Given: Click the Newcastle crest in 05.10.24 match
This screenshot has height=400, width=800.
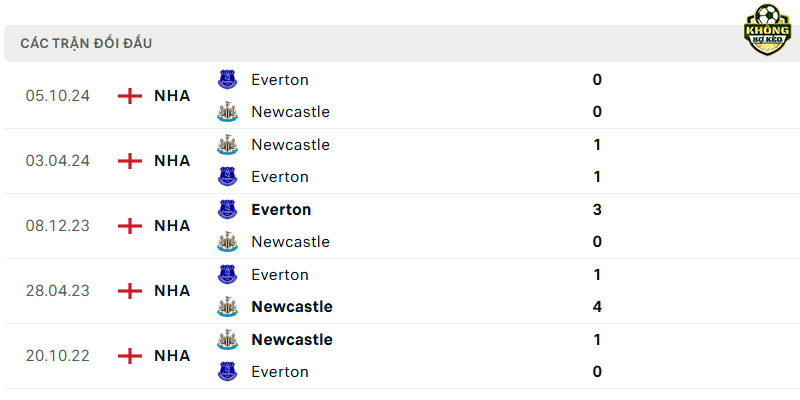Looking at the screenshot, I should (x=228, y=112).
